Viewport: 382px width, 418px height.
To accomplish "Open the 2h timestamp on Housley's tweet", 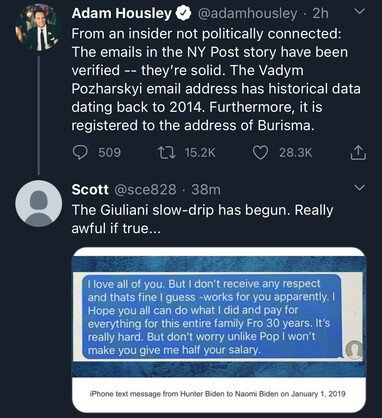I will click(320, 14).
